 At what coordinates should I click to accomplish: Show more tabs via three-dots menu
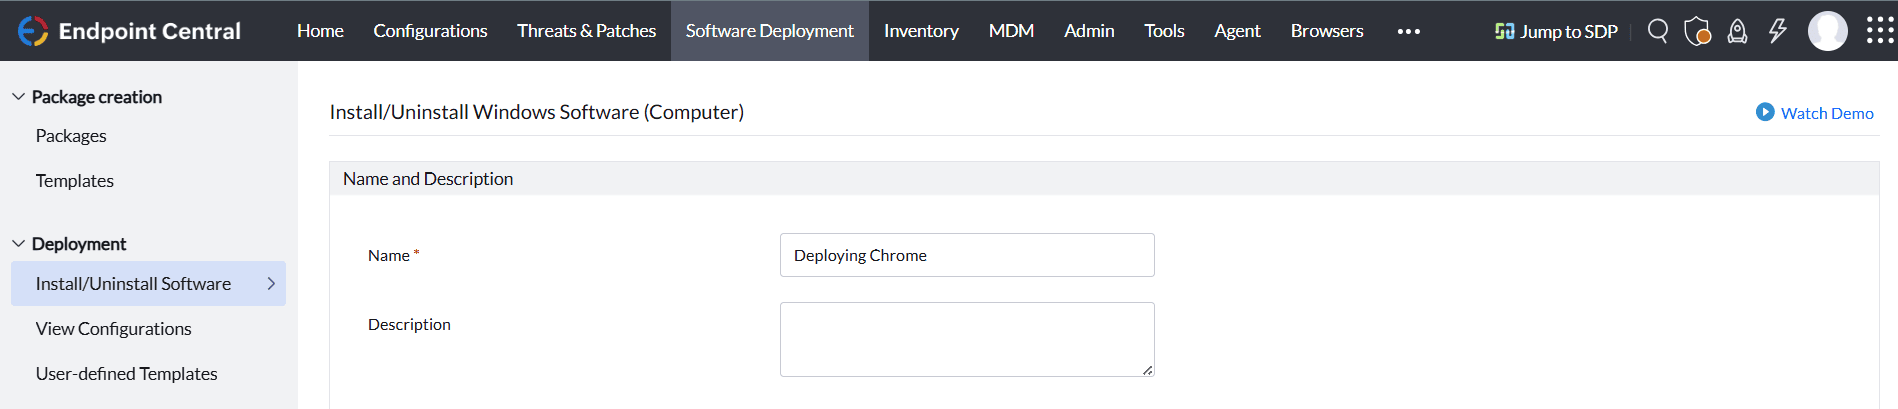(x=1408, y=31)
